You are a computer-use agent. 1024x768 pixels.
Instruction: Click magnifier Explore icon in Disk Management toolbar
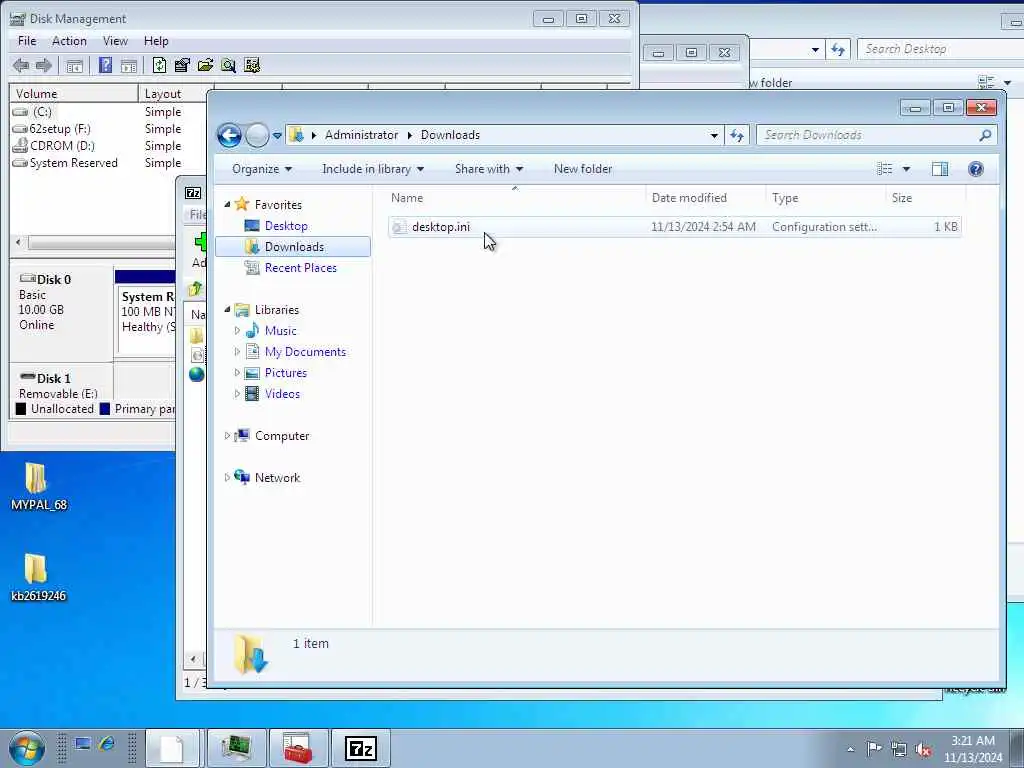pos(228,65)
